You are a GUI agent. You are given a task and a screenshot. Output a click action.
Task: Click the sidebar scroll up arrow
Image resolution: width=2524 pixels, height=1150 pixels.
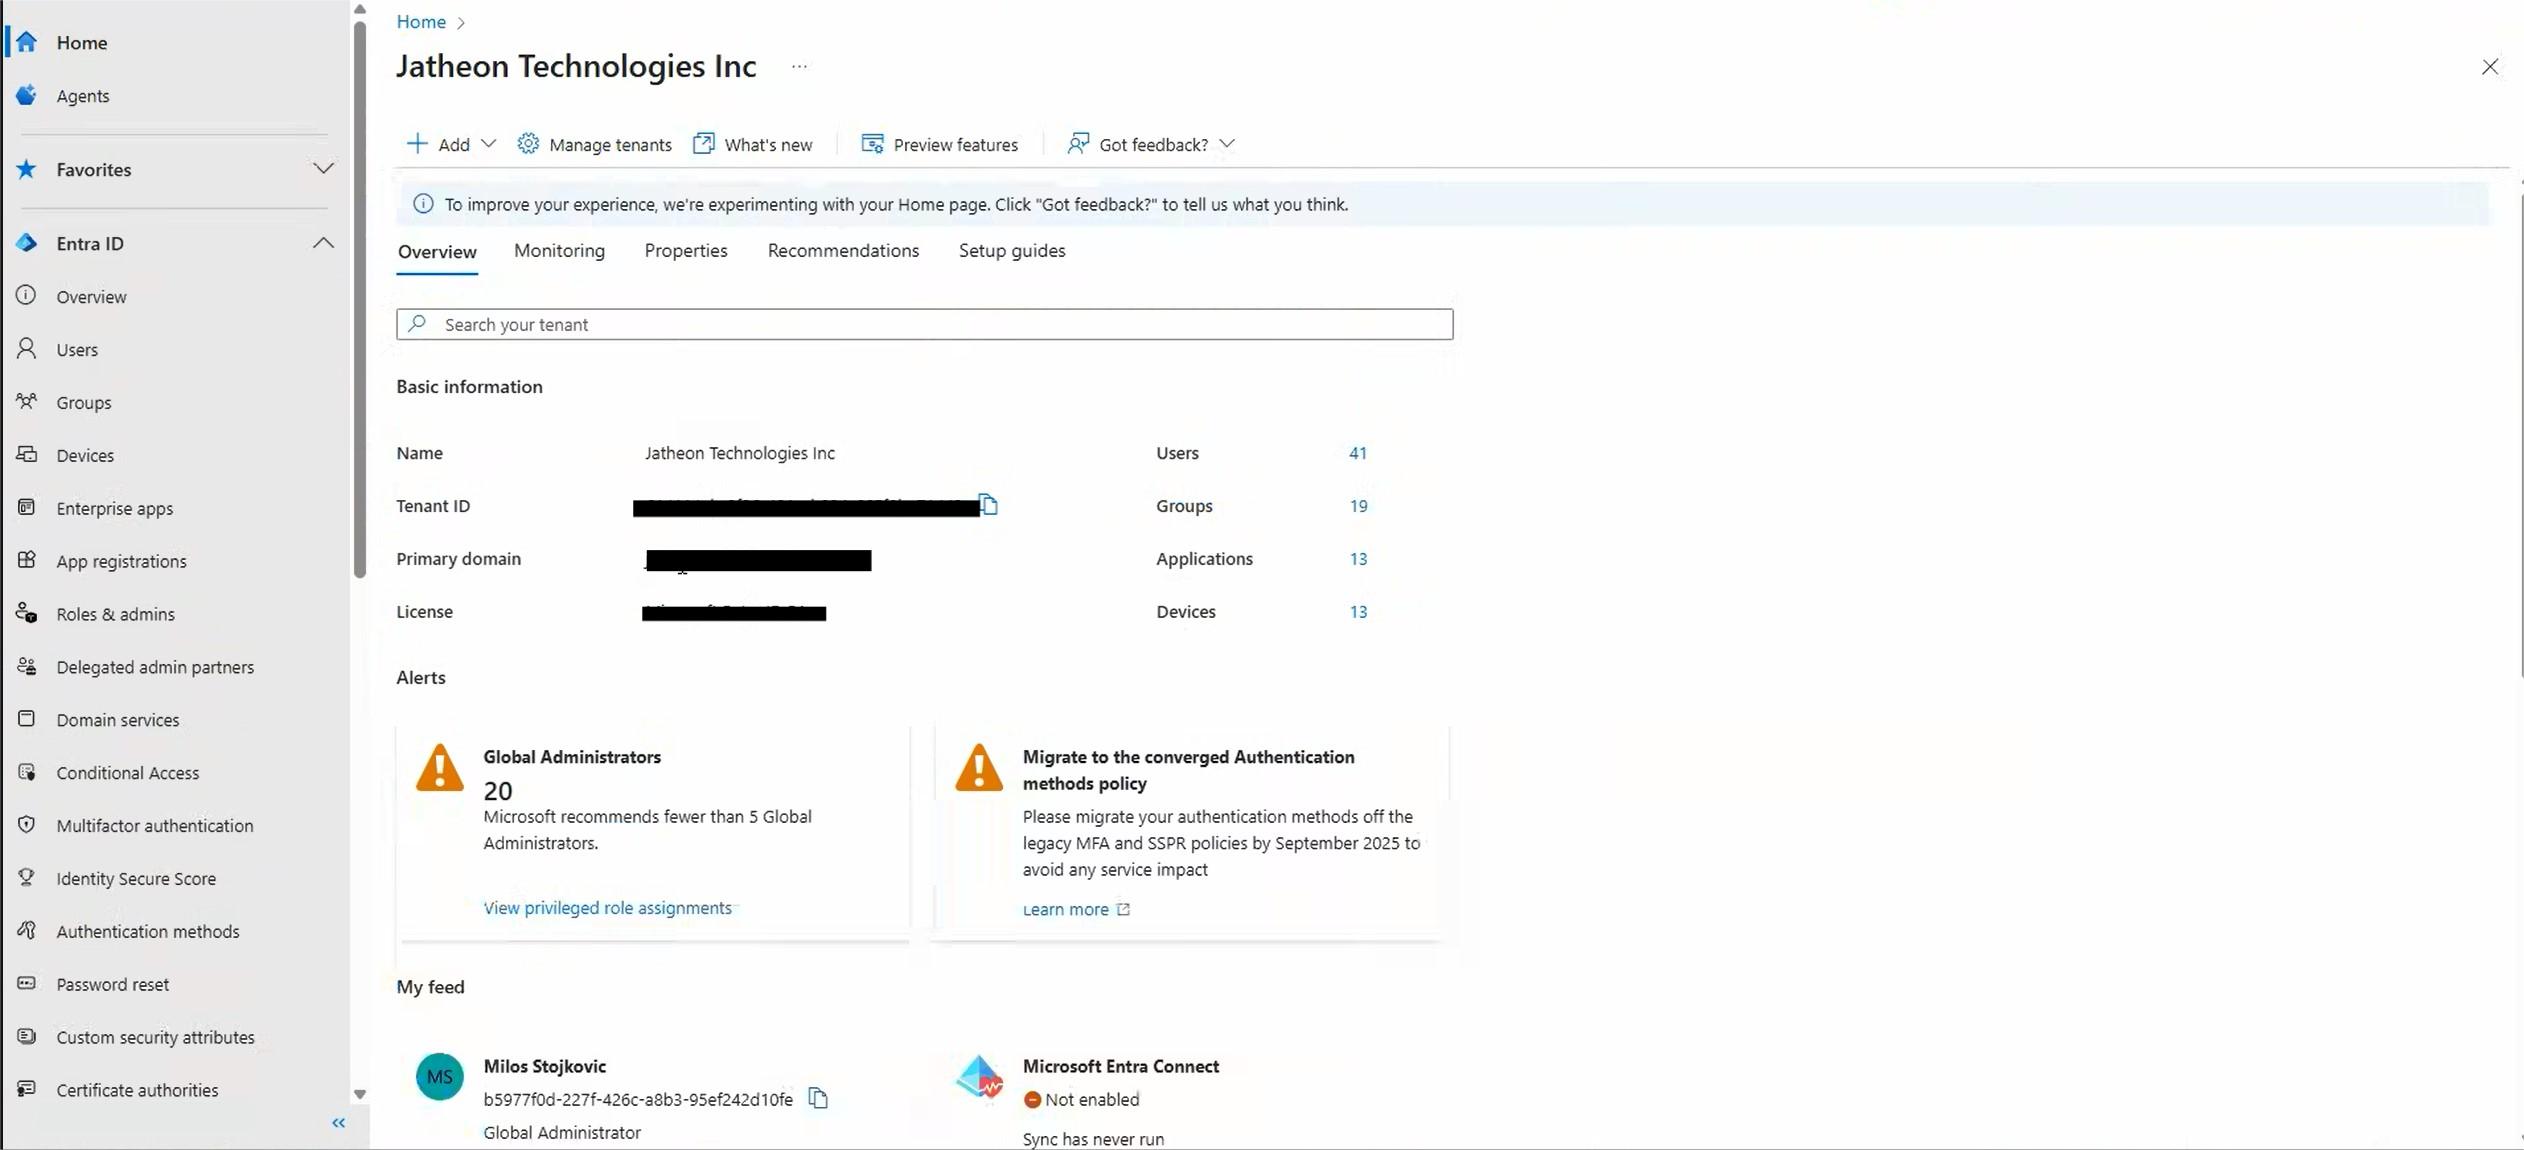coord(360,9)
